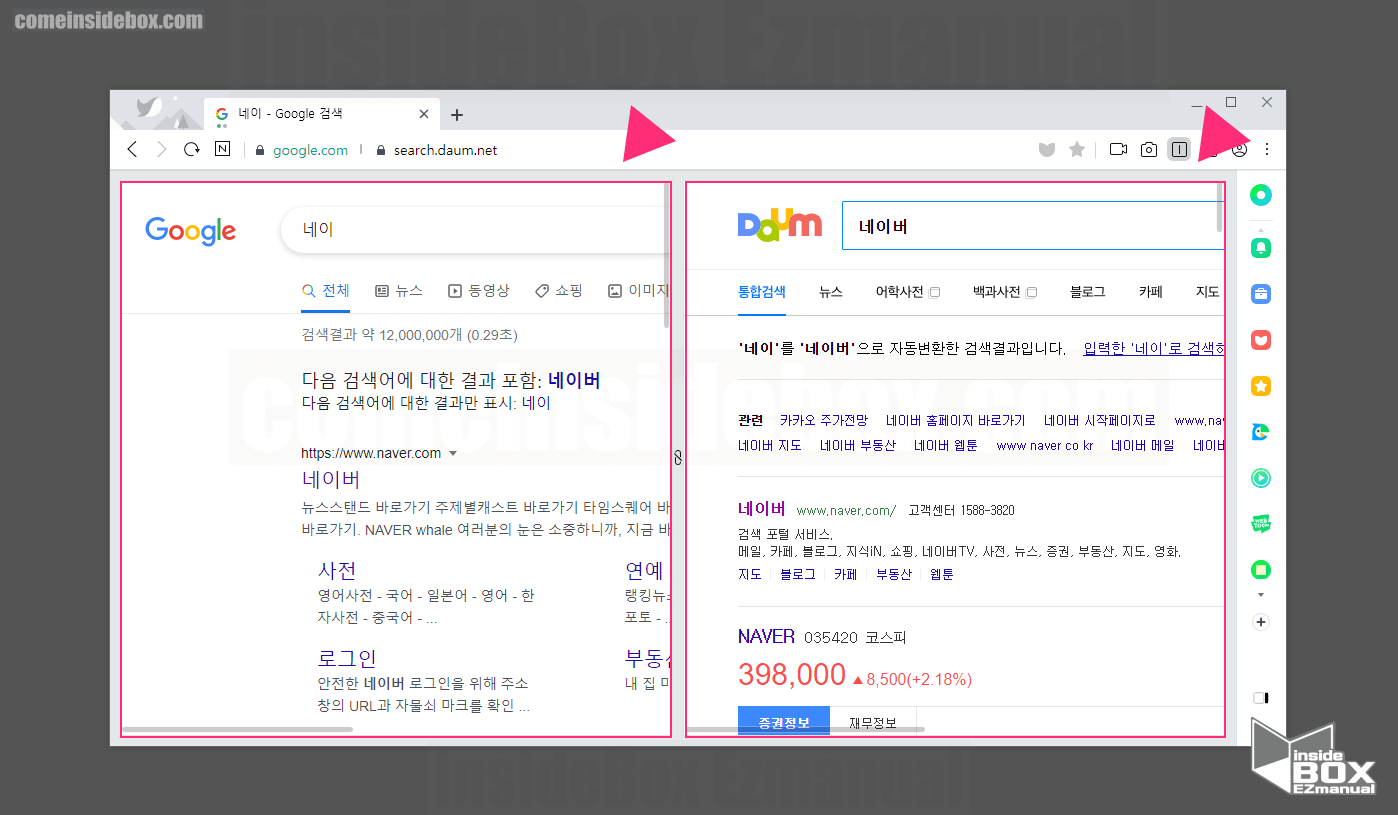1398x815 pixels.
Task: Select the '네이 - Google 검색' tab
Action: (x=322, y=114)
